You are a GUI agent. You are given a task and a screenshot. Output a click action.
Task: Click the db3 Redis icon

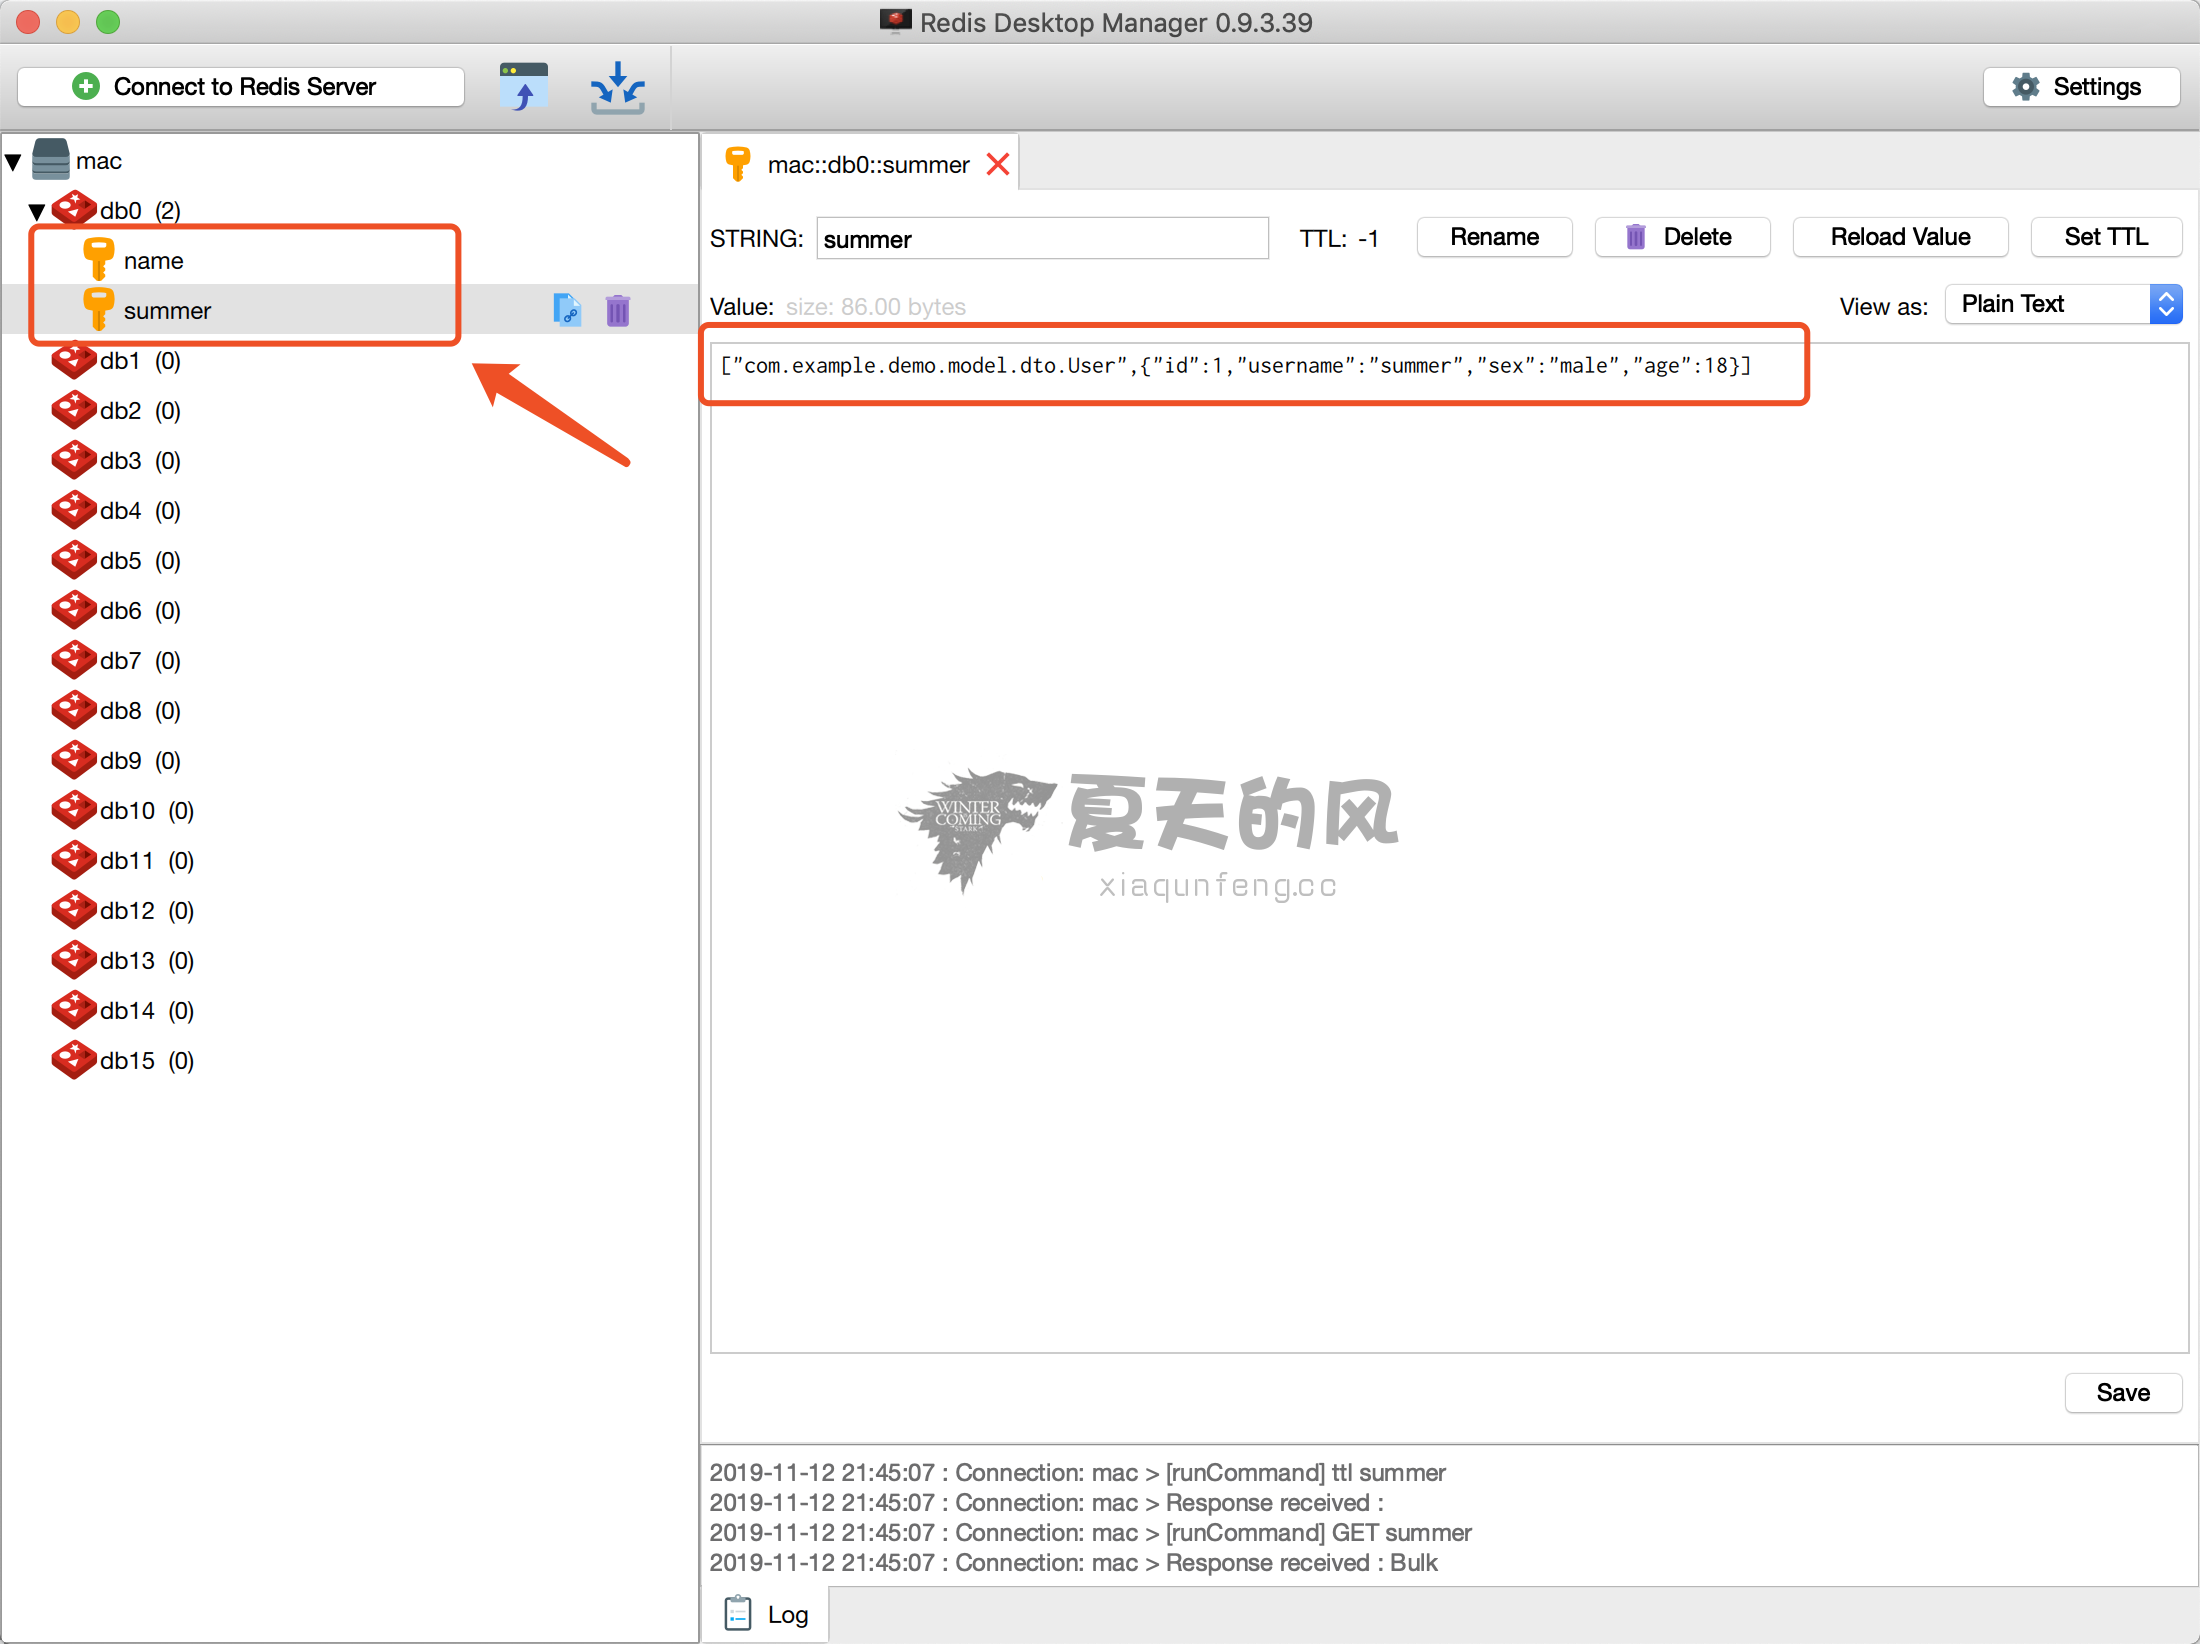pyautogui.click(x=74, y=460)
